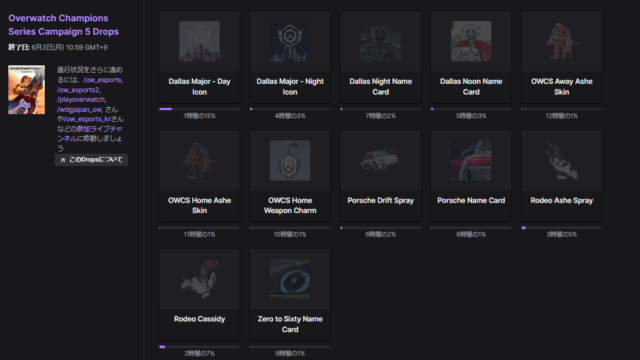640x360 pixels.
Task: Click the OWCS Home Weapon Charm image
Action: 290,160
